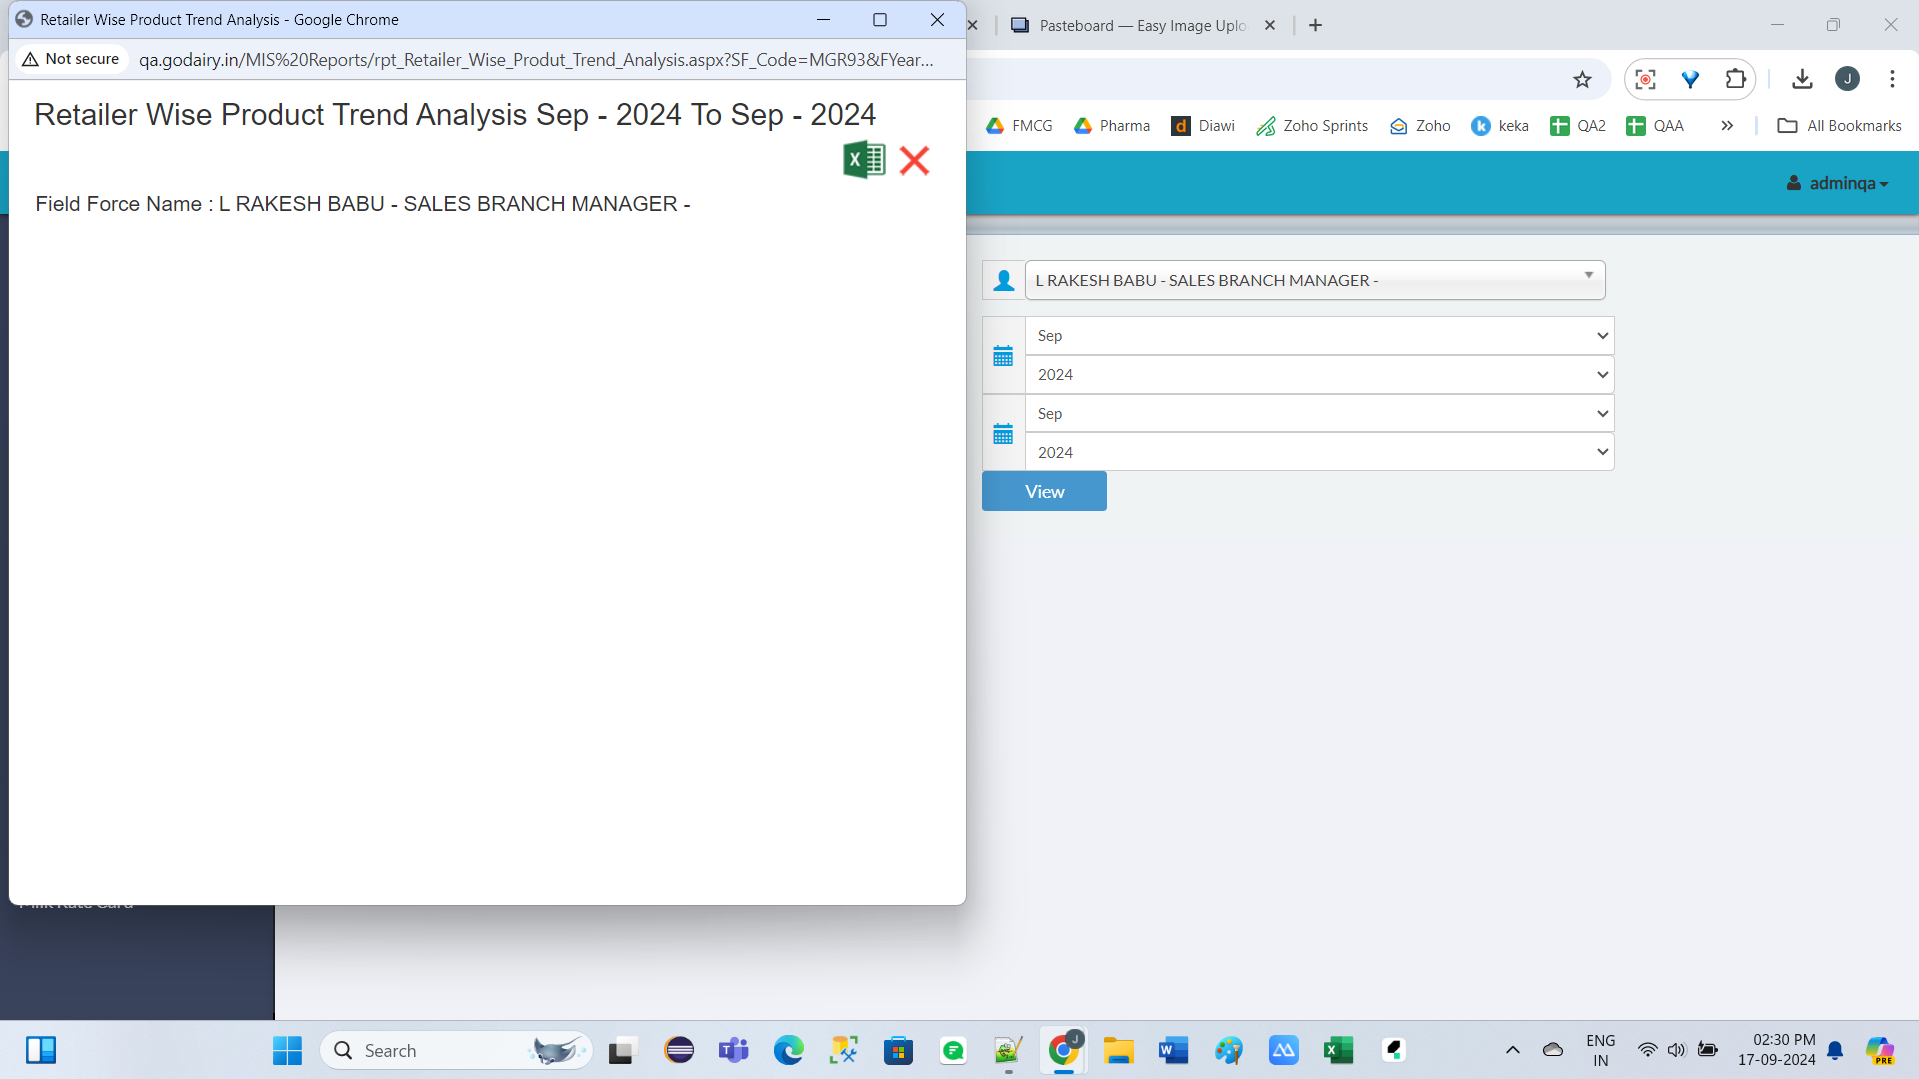The height and width of the screenshot is (1079, 1919).
Task: Open Microsoft Edge from taskbar
Action: 789,1051
